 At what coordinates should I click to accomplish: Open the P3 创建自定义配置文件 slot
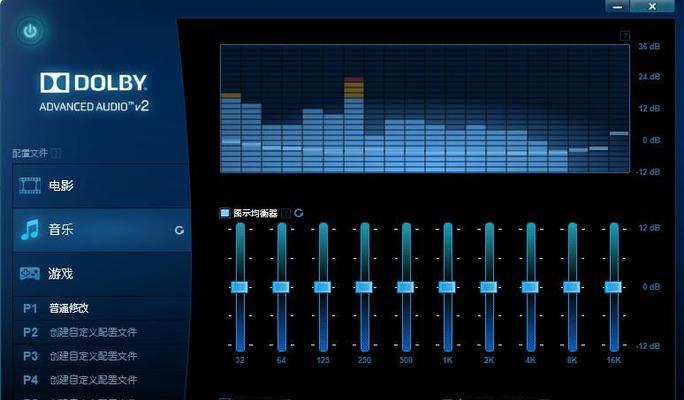(x=102, y=356)
